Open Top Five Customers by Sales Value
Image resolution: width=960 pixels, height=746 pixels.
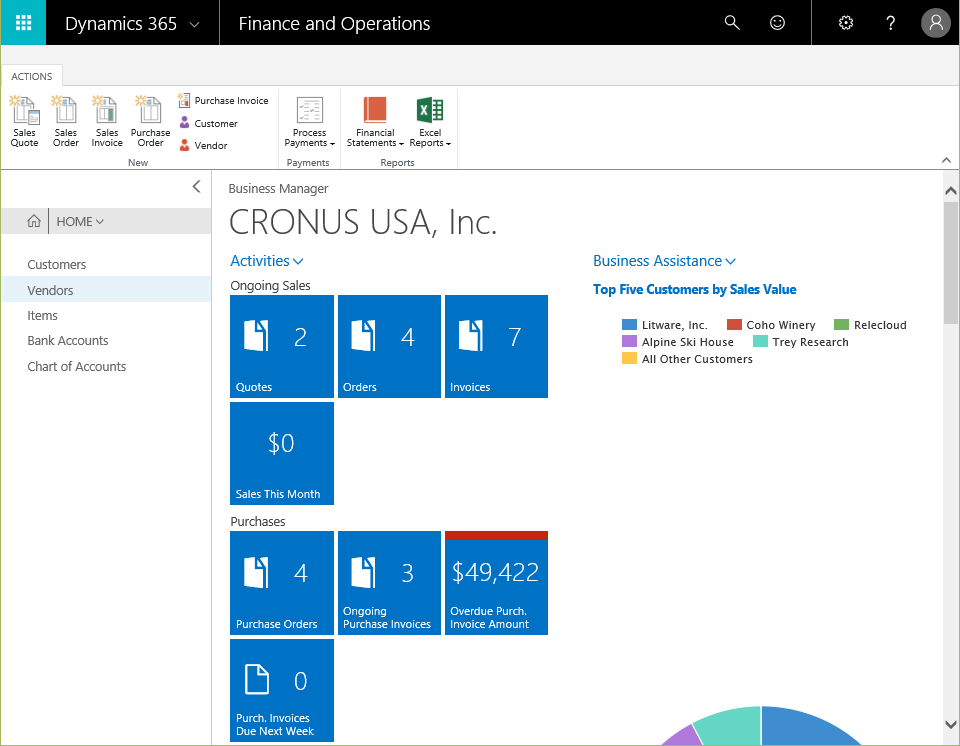tap(694, 289)
